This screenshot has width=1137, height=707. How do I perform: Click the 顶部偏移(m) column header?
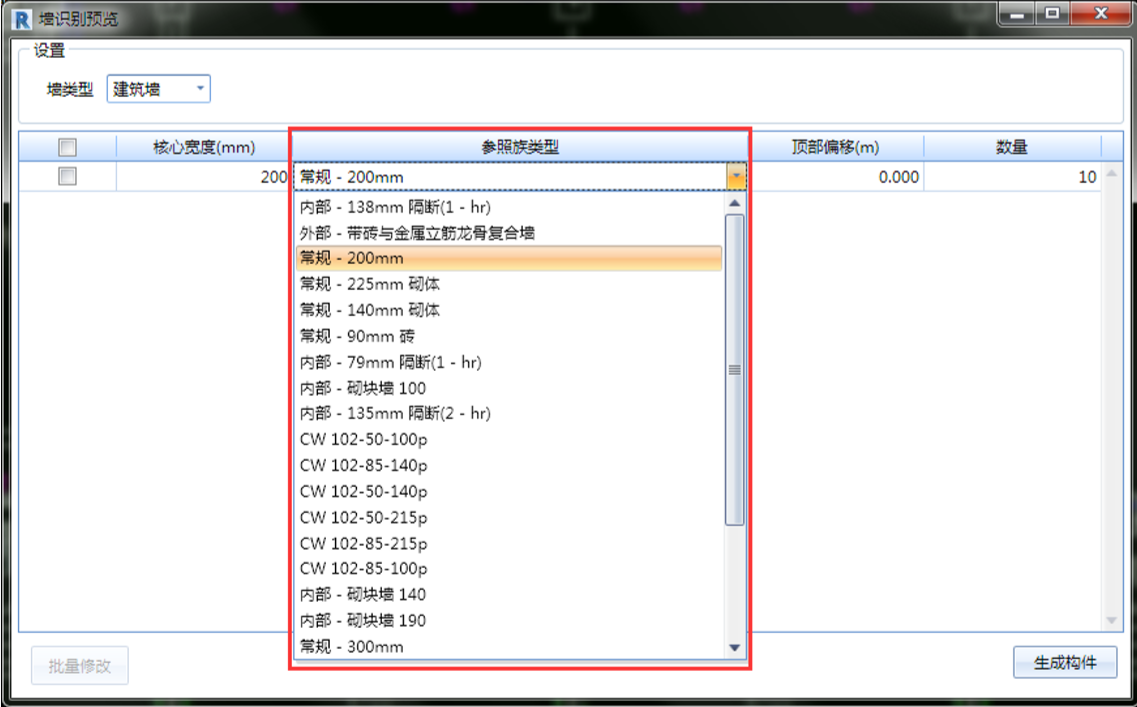point(836,147)
